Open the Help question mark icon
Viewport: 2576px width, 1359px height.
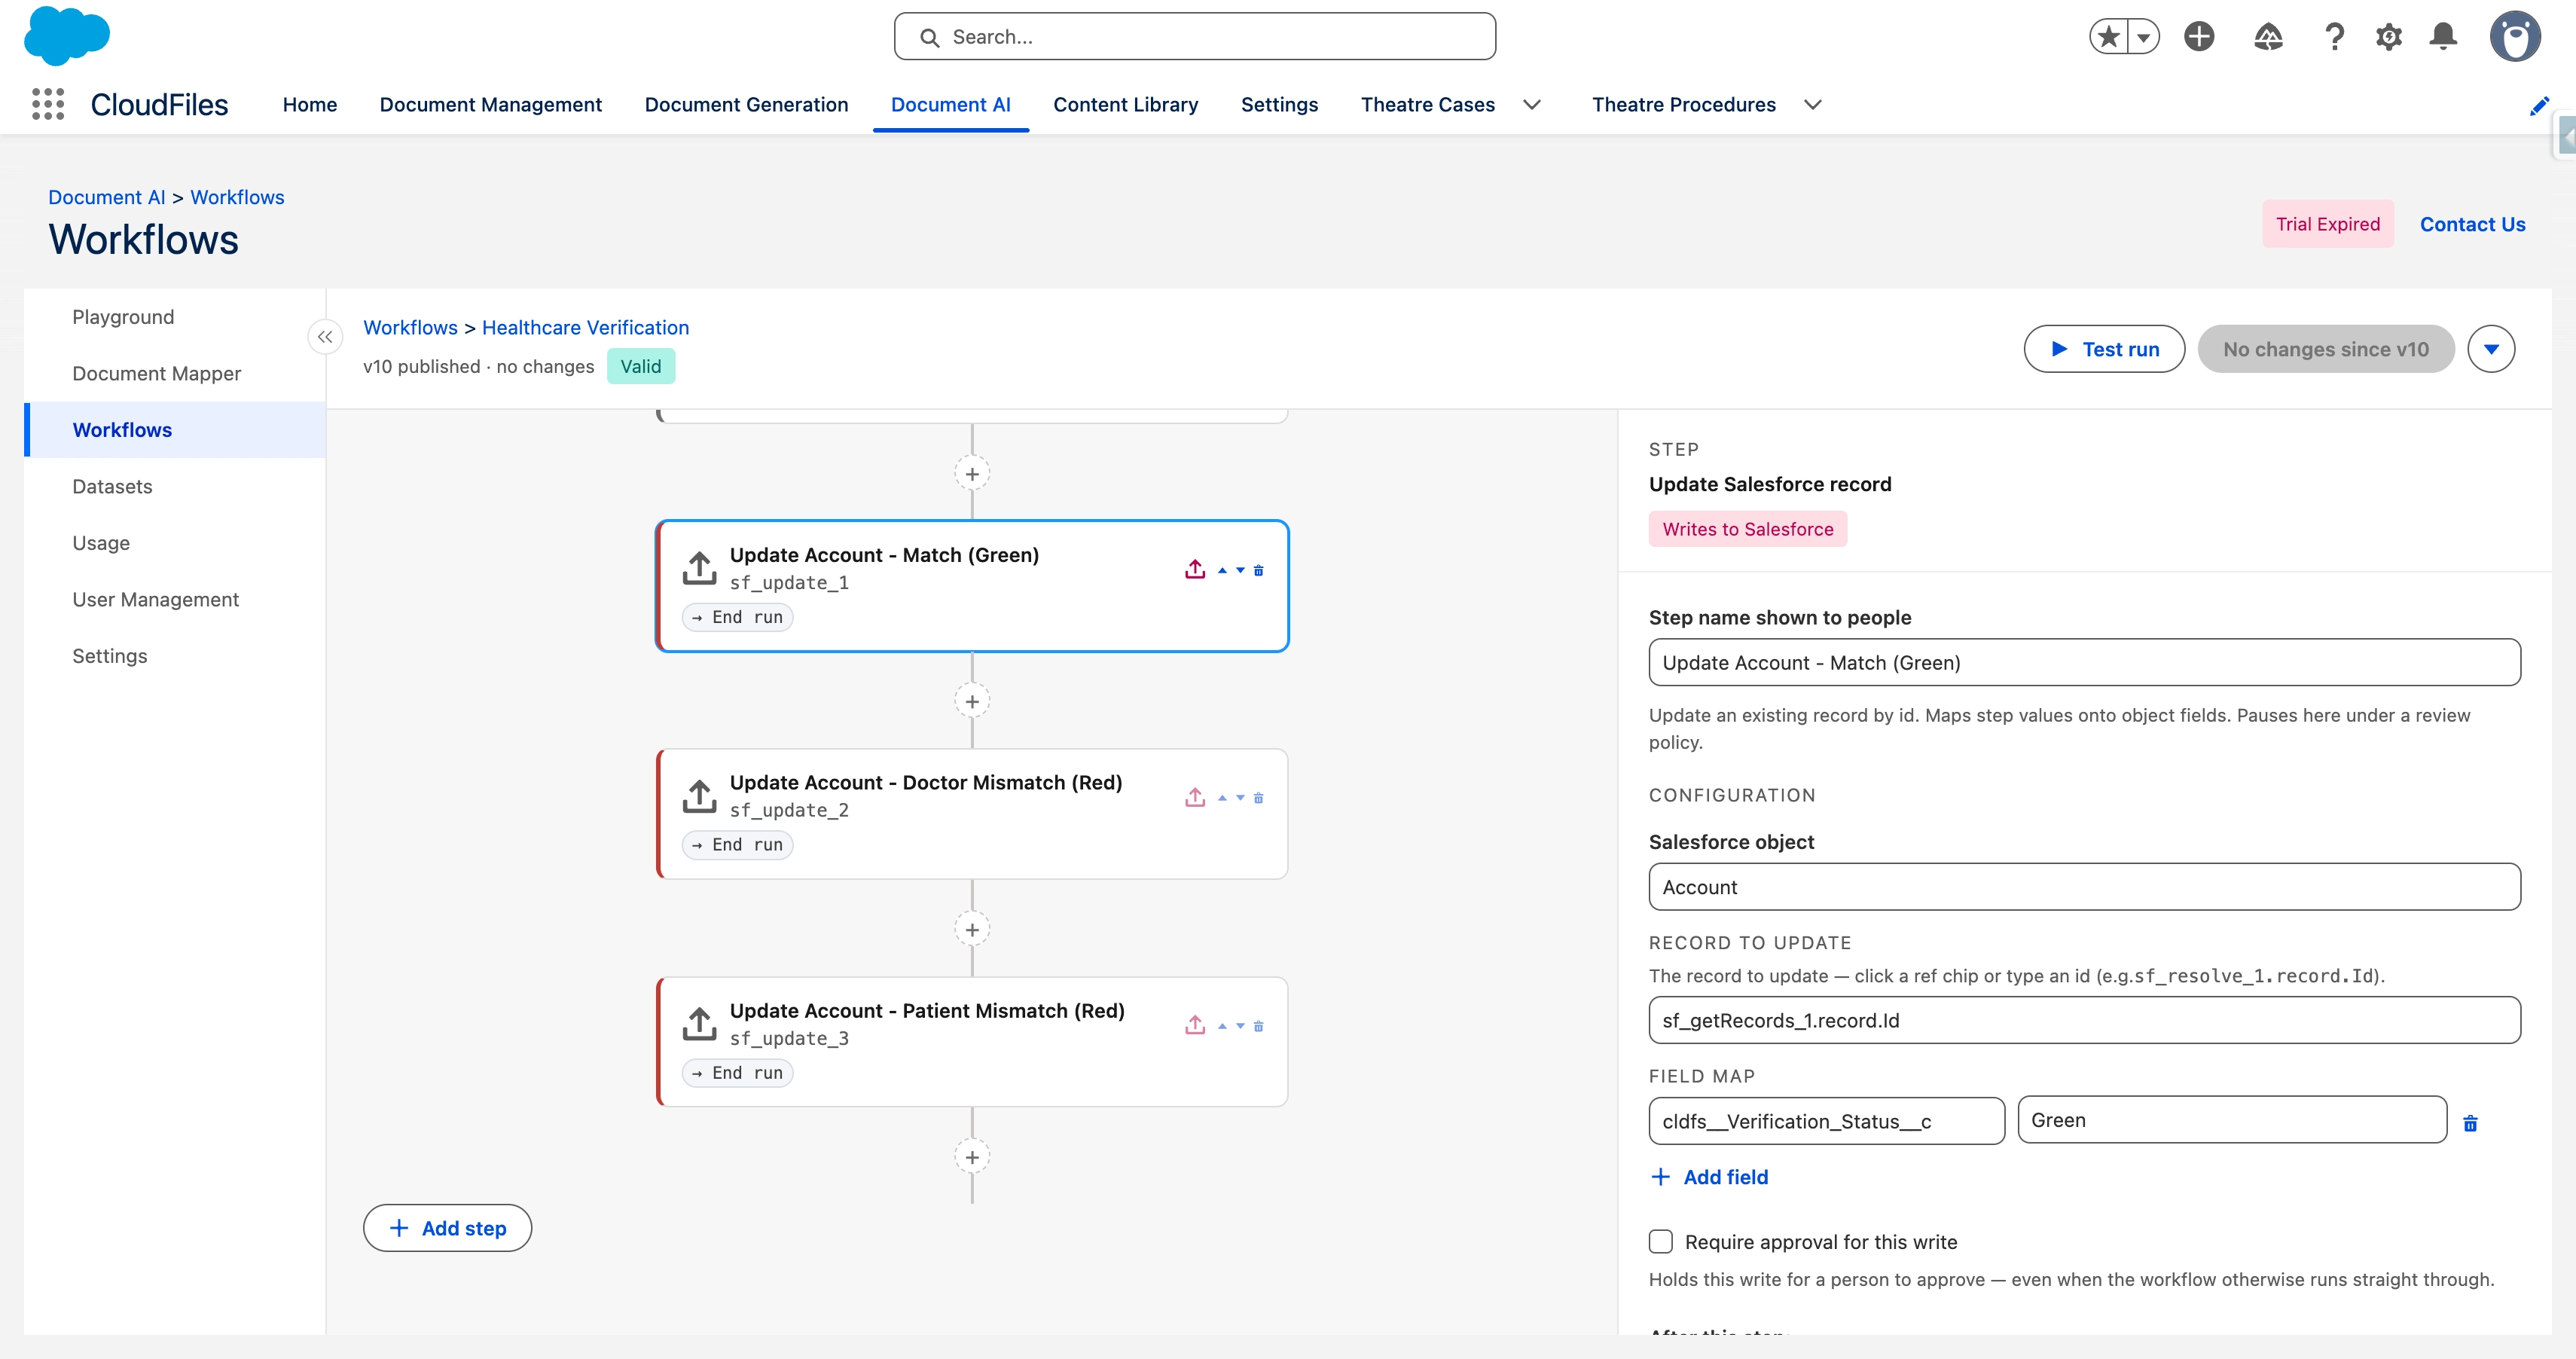2334,37
